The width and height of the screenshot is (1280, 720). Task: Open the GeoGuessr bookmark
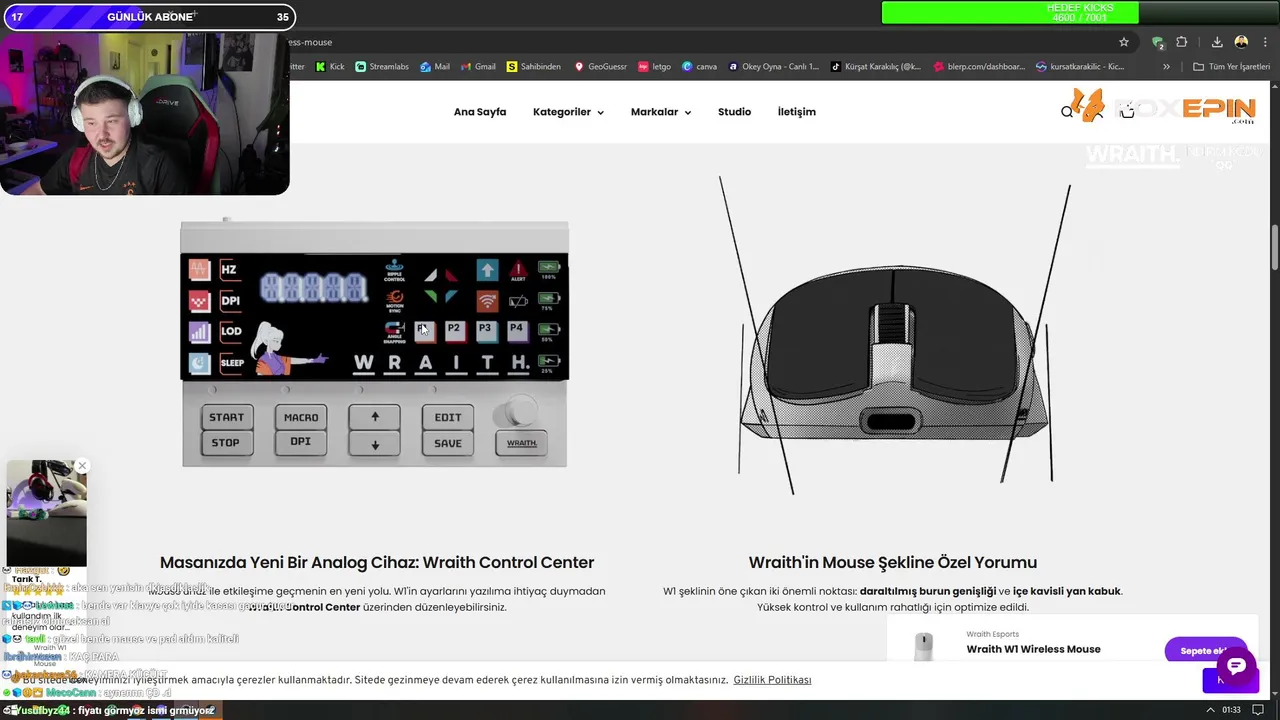point(600,67)
